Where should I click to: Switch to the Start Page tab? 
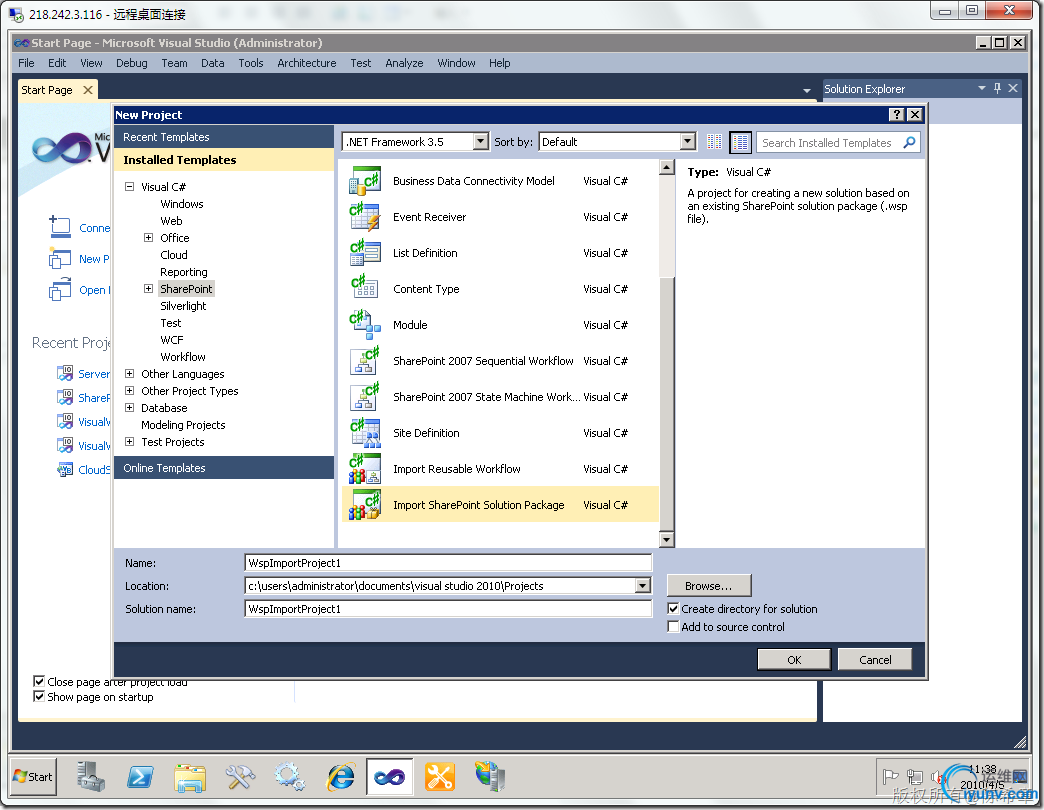coord(47,90)
